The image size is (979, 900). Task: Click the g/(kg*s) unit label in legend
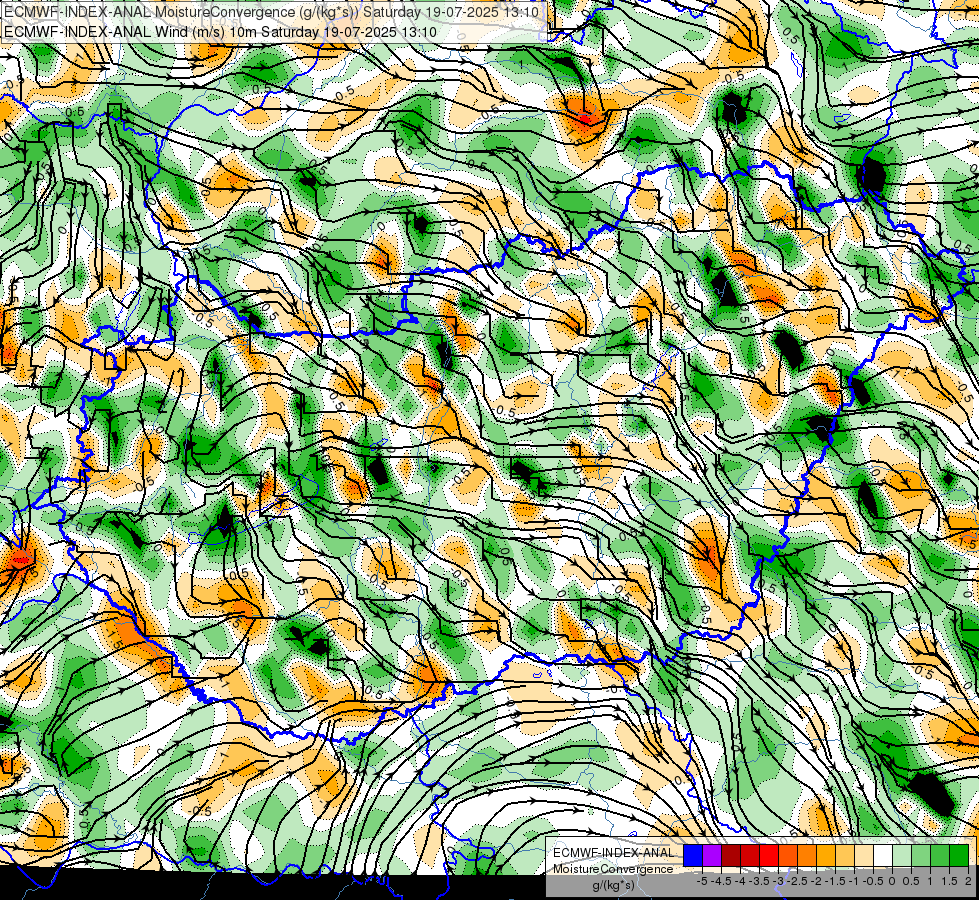[x=614, y=885]
